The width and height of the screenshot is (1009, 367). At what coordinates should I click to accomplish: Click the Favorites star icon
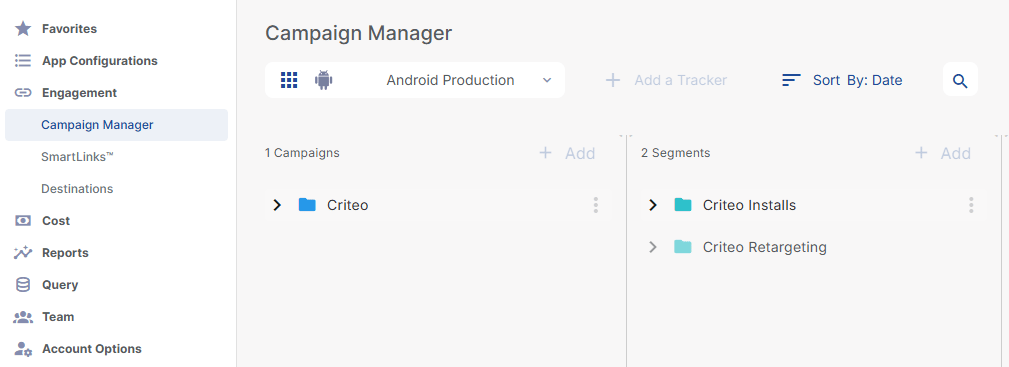click(23, 29)
